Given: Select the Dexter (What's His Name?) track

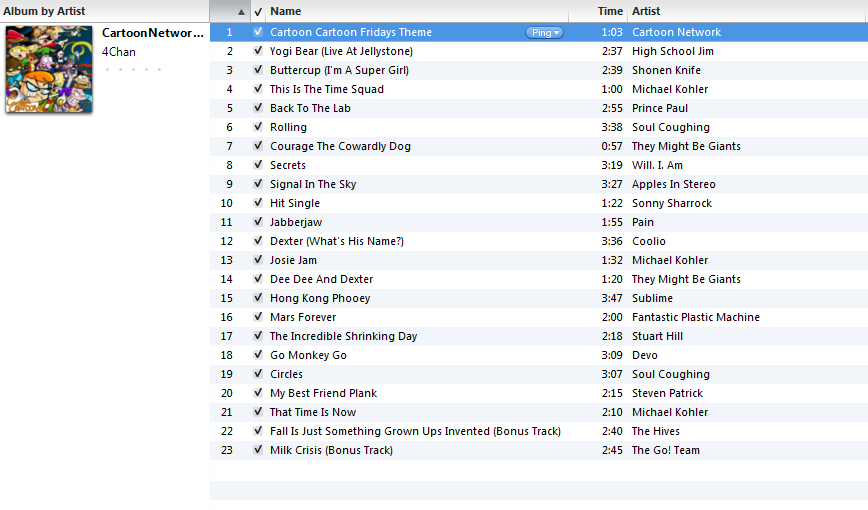Looking at the screenshot, I should pos(539,241).
